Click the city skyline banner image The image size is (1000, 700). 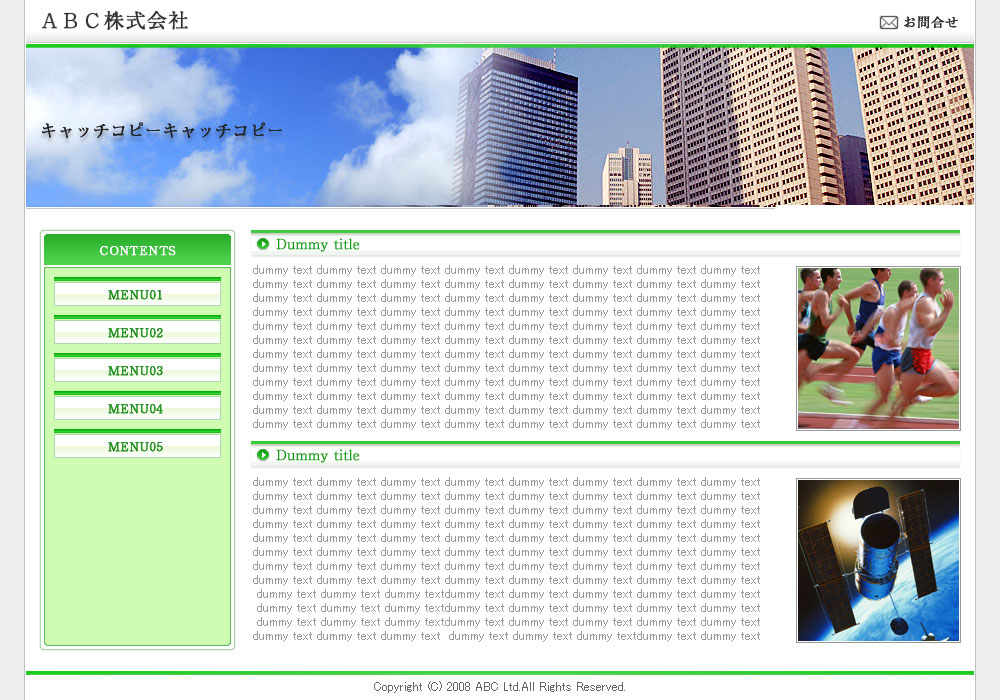tap(500, 128)
